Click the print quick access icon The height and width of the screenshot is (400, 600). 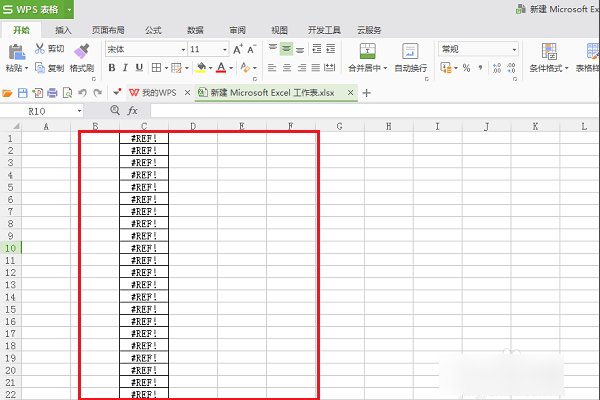[52, 93]
